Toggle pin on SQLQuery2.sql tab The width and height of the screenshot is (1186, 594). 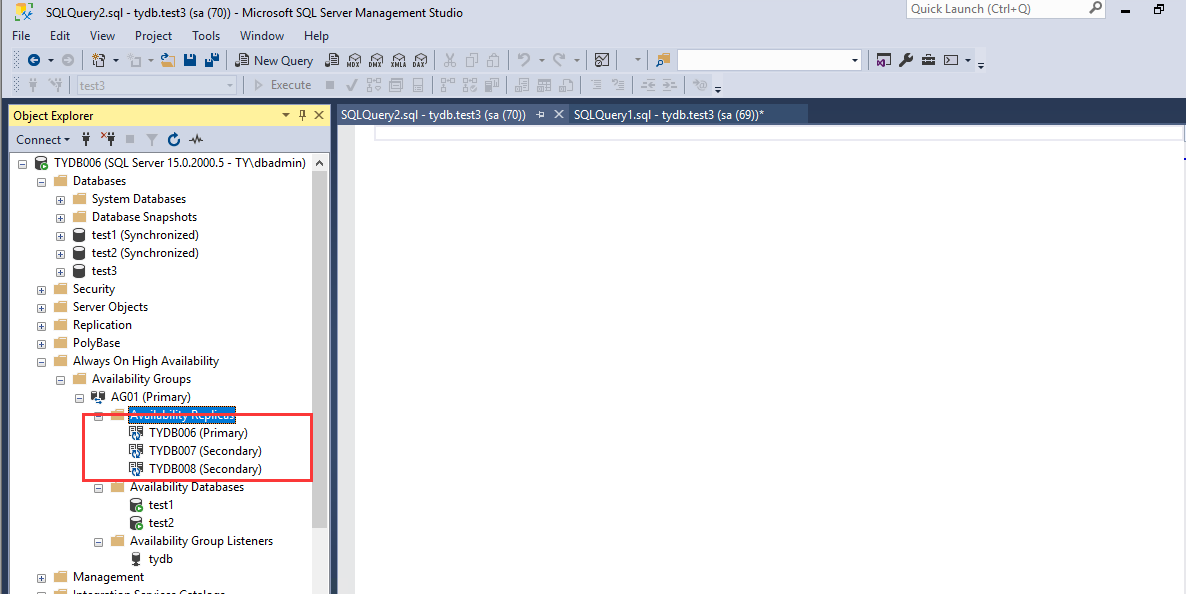point(540,114)
